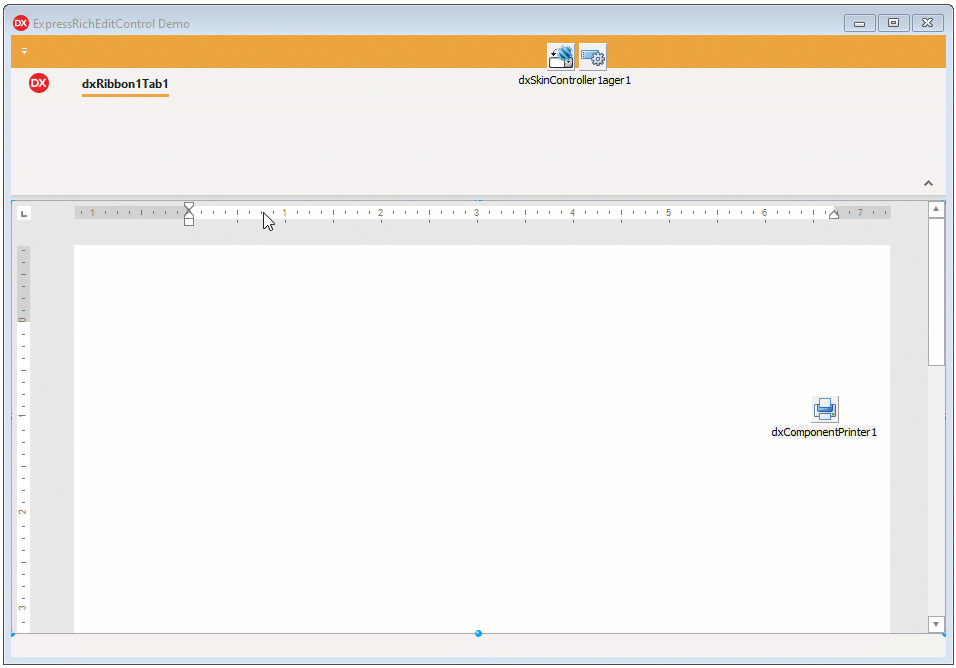Click the vertical scrollbar thumb
The image size is (956, 668).
(936, 291)
